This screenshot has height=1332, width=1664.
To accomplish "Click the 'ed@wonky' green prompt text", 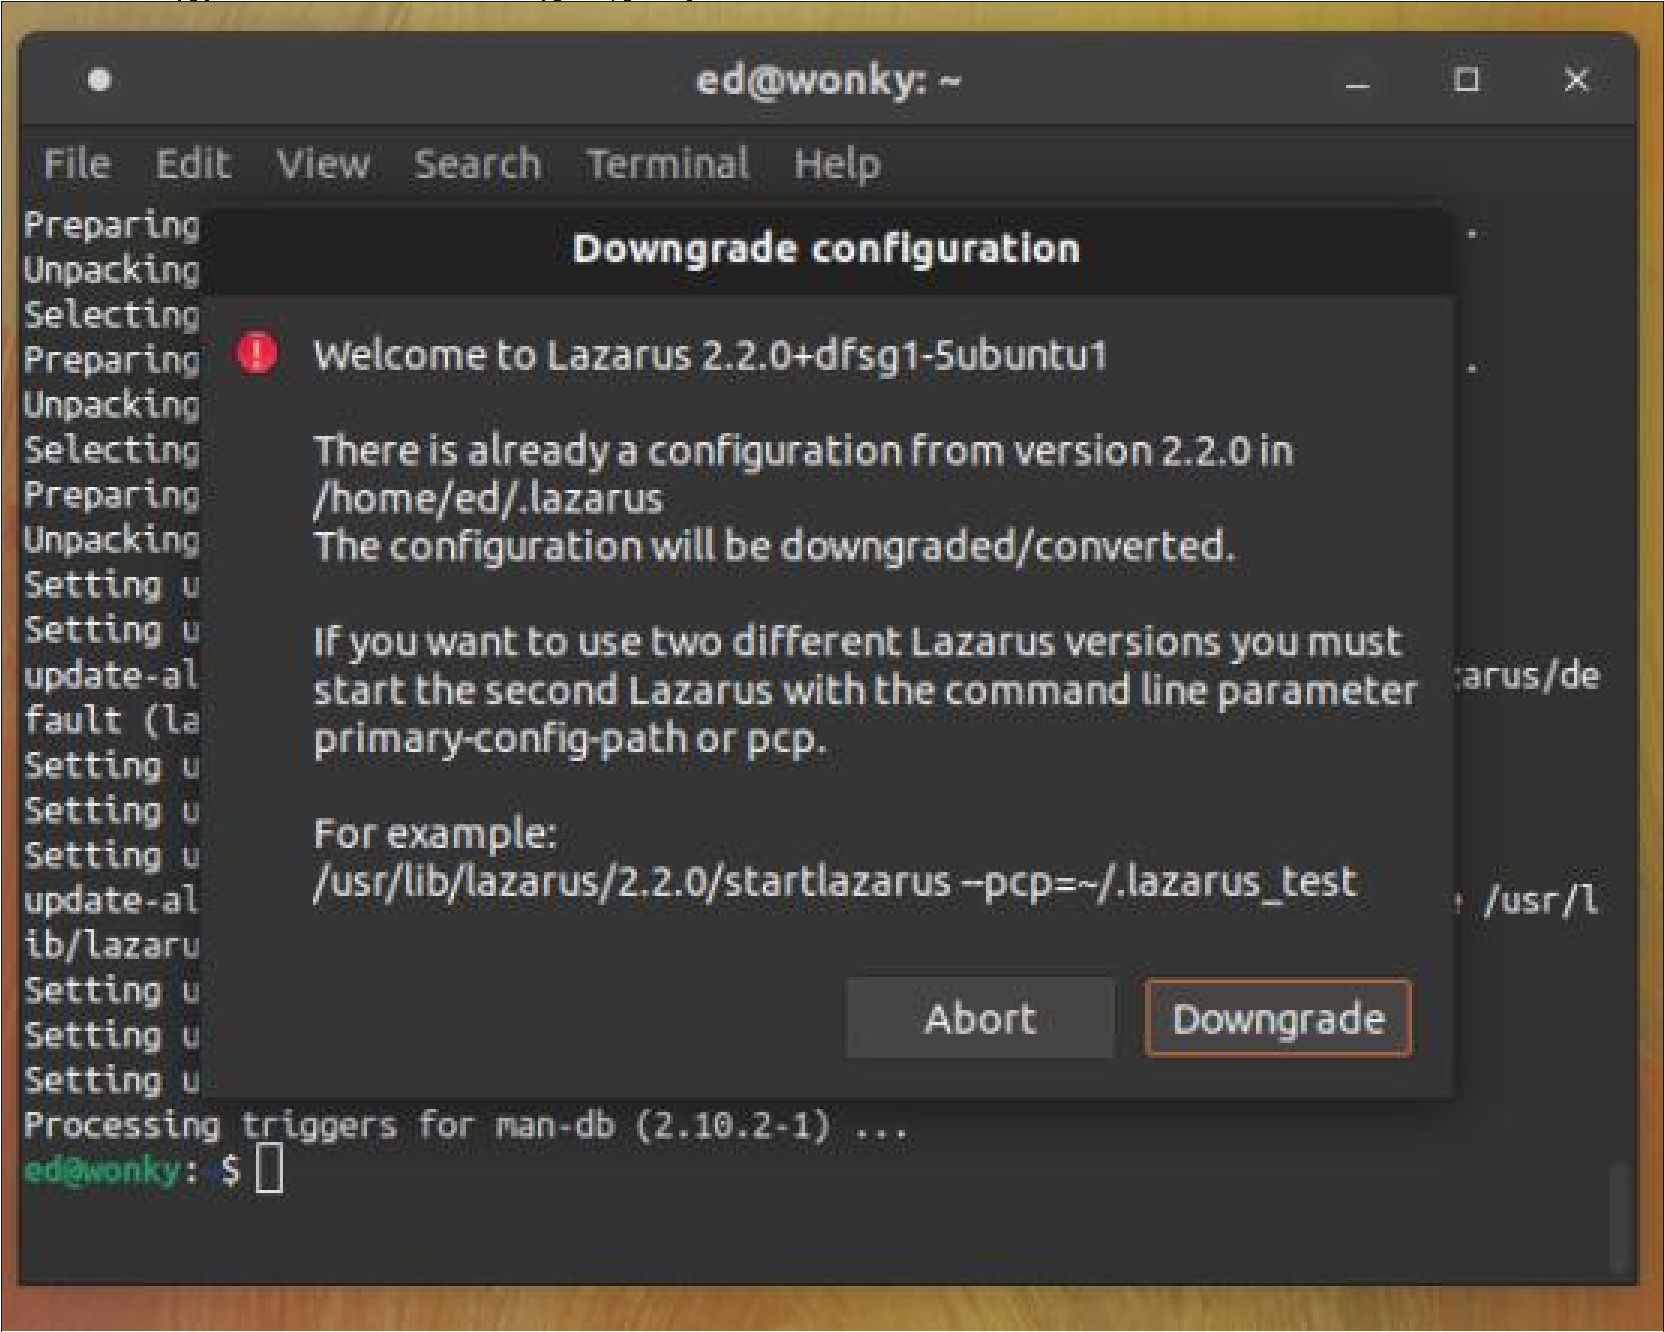I will pos(102,1169).
